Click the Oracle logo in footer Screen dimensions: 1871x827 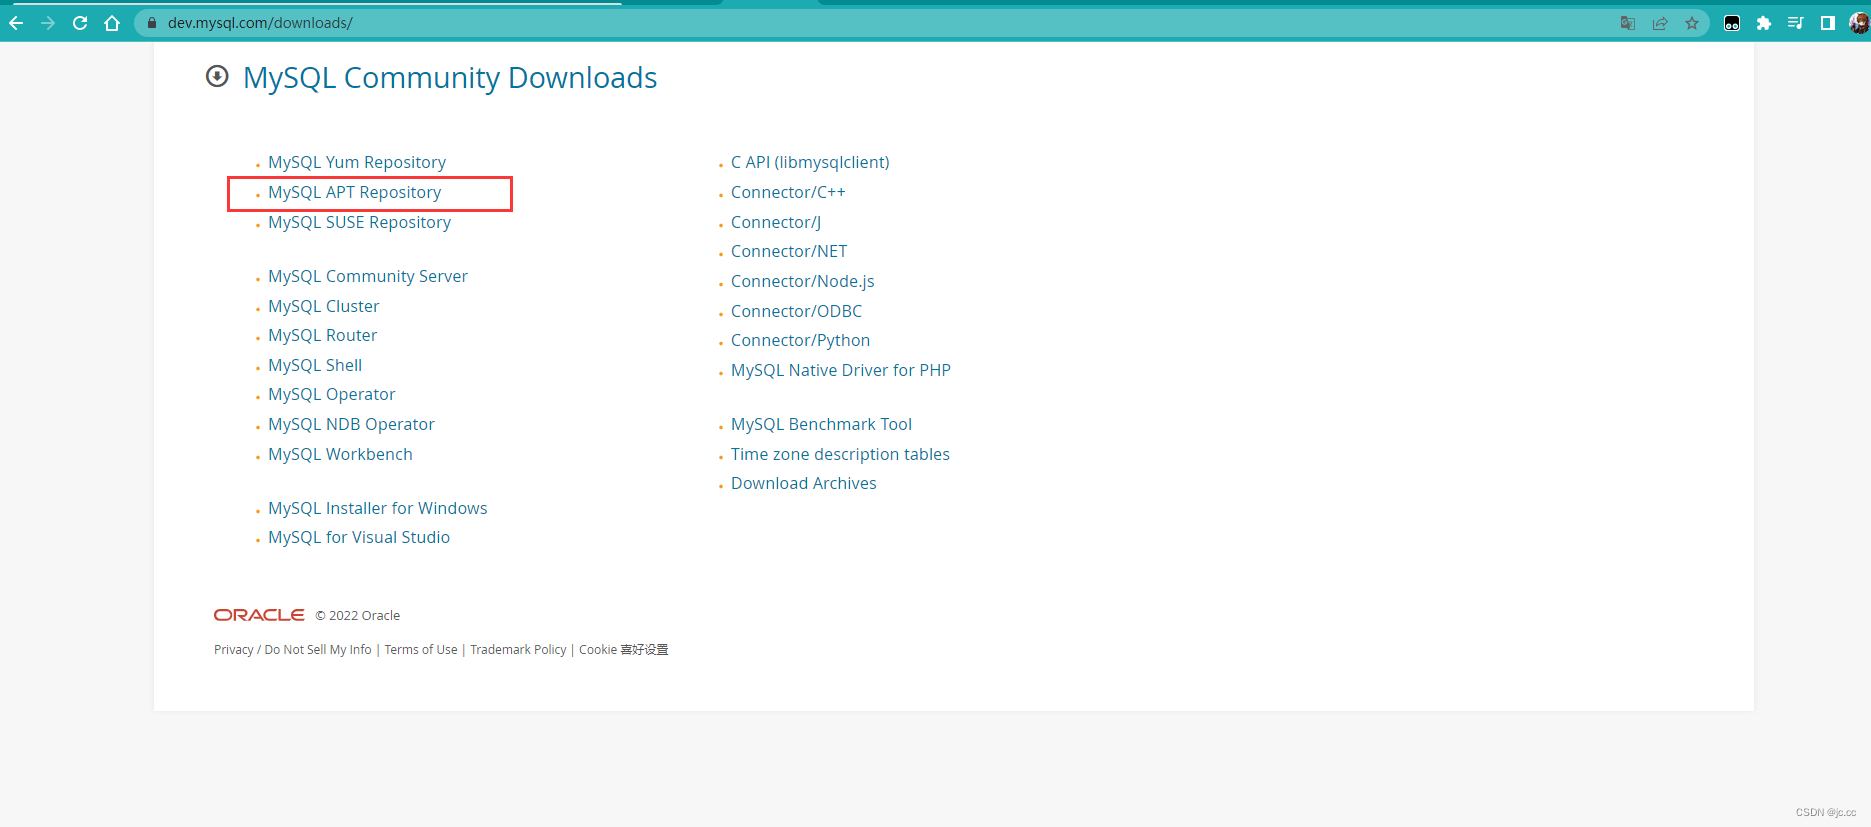click(x=259, y=615)
